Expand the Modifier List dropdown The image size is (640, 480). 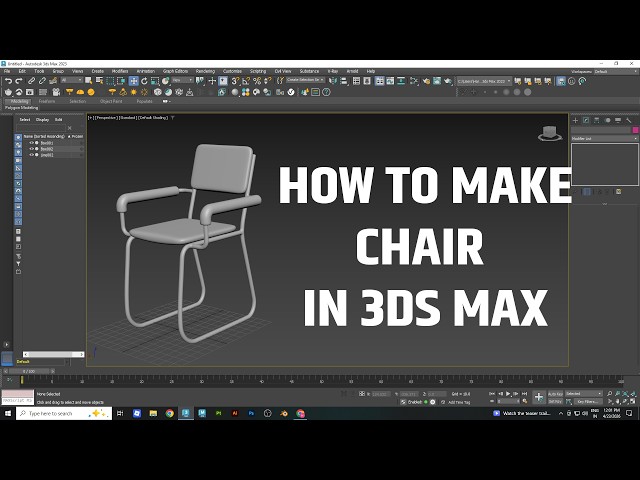(604, 139)
